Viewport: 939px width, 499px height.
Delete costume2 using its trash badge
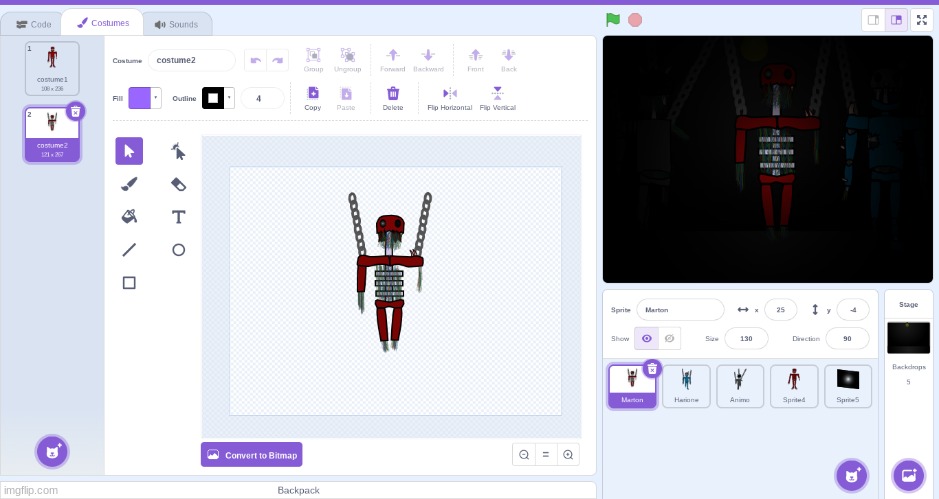click(x=75, y=111)
